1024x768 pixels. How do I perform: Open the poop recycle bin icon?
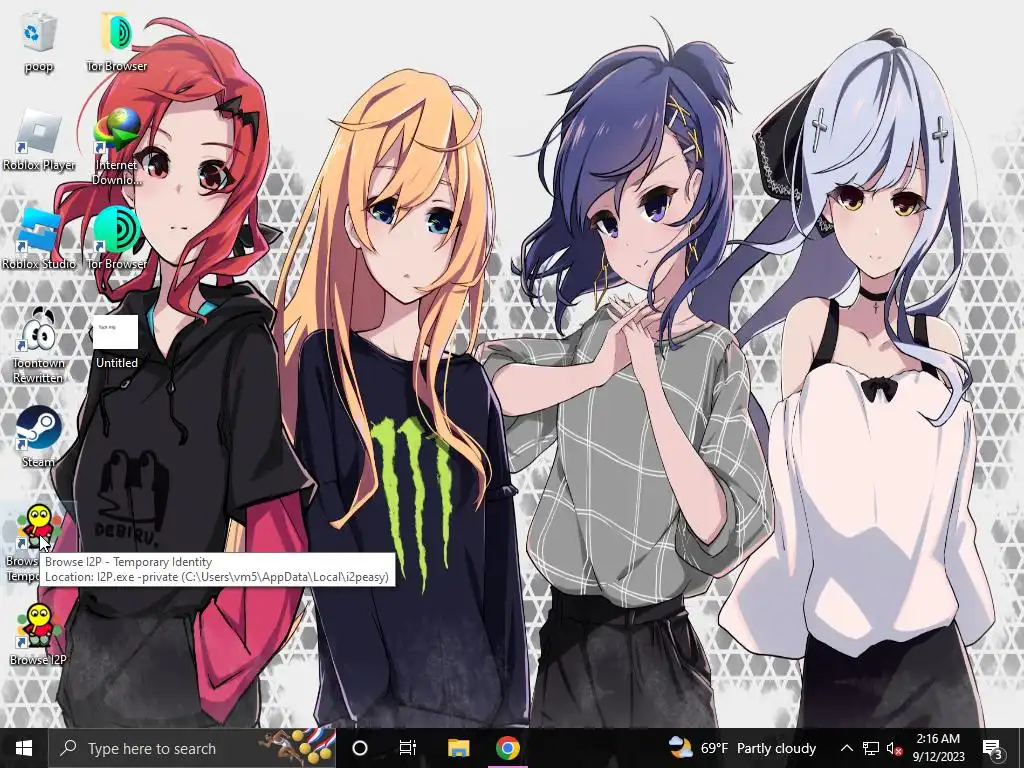[x=39, y=42]
